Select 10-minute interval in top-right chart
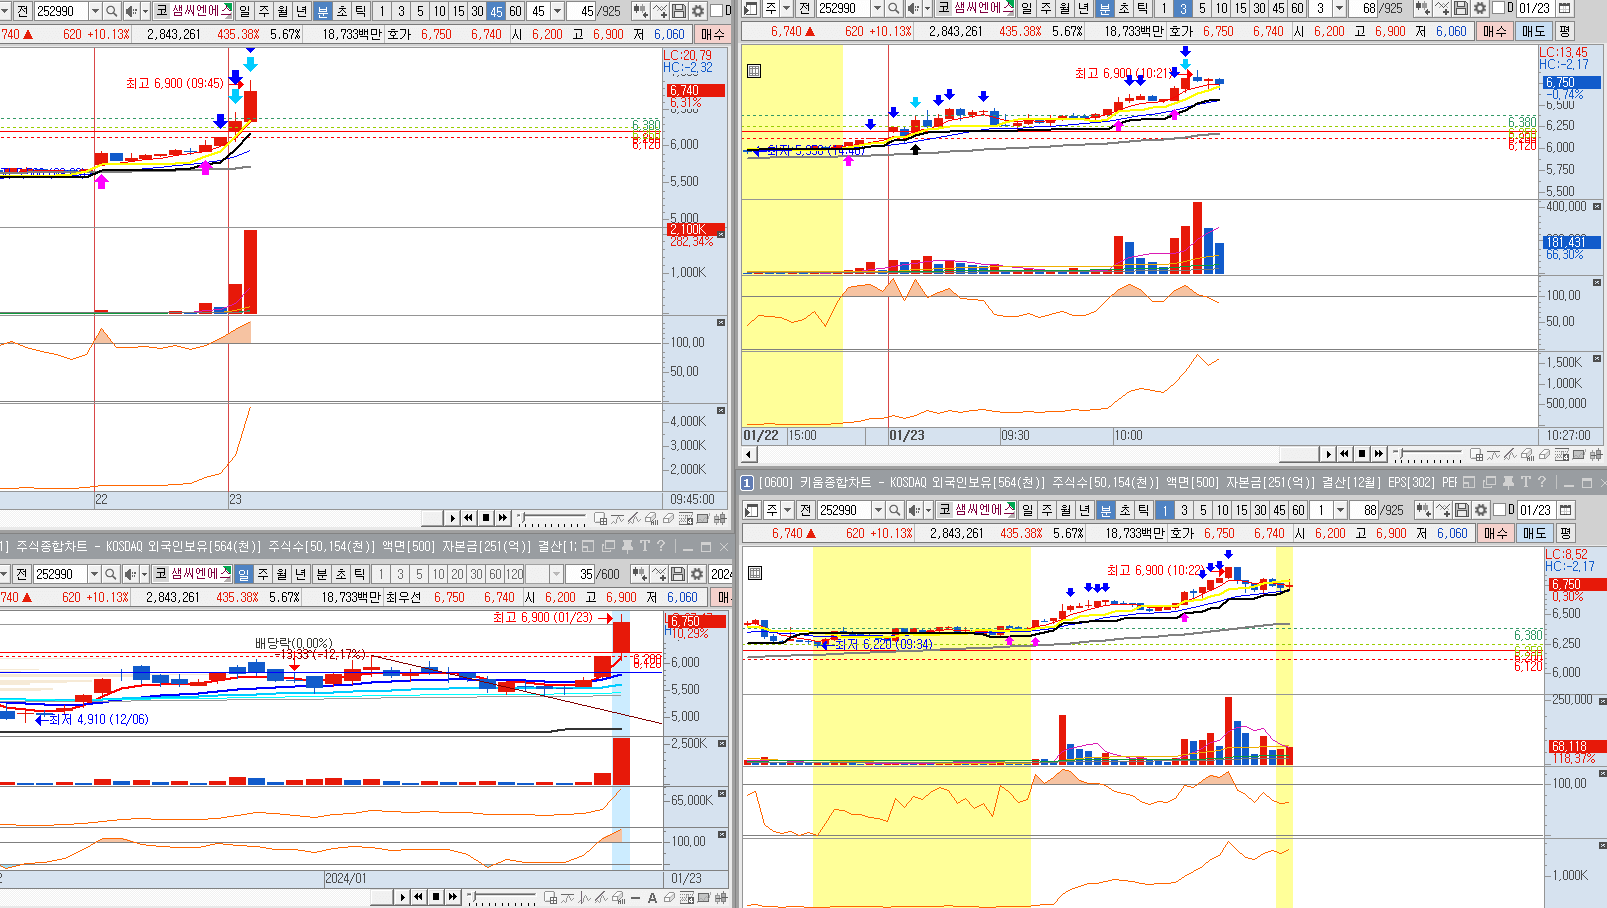 (x=1221, y=8)
